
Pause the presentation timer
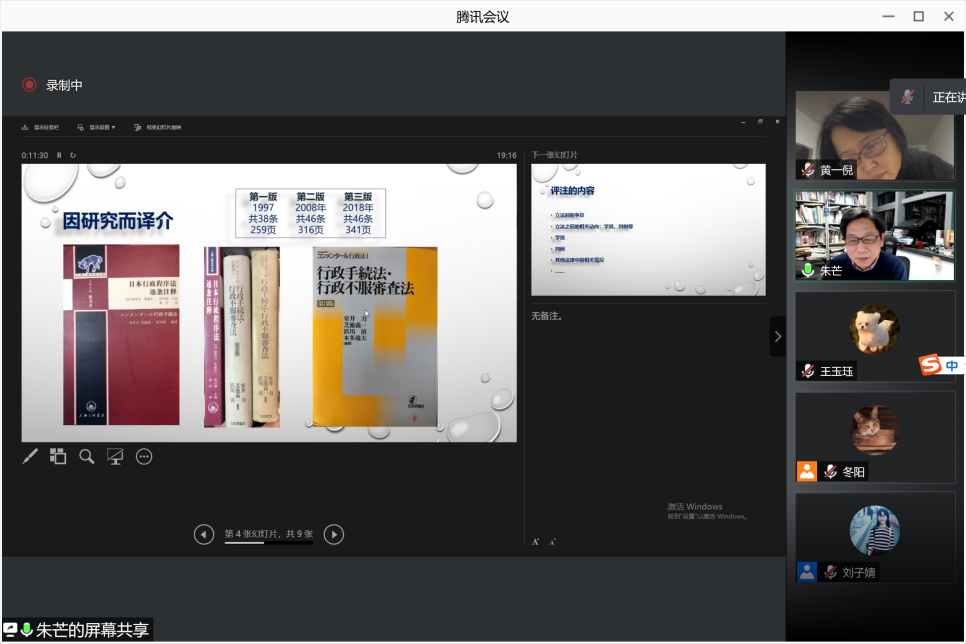(59, 155)
